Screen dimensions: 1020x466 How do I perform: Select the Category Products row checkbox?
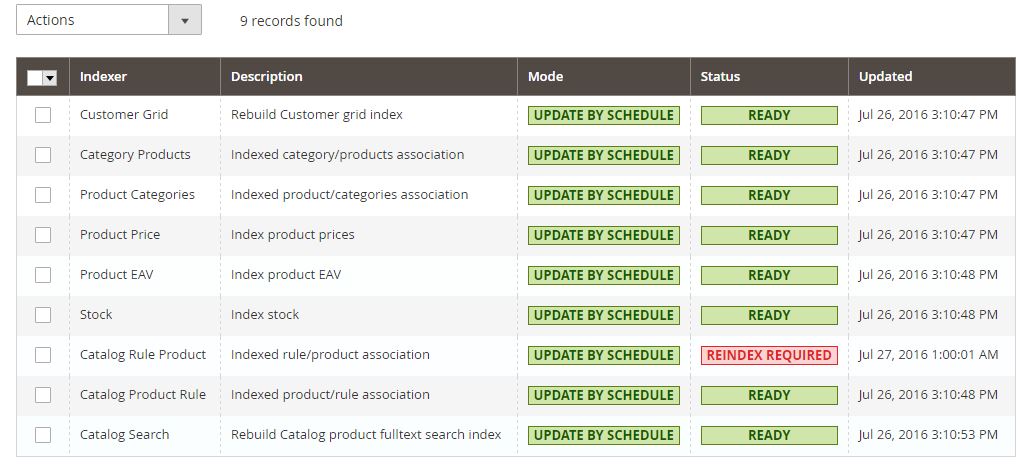tap(43, 155)
